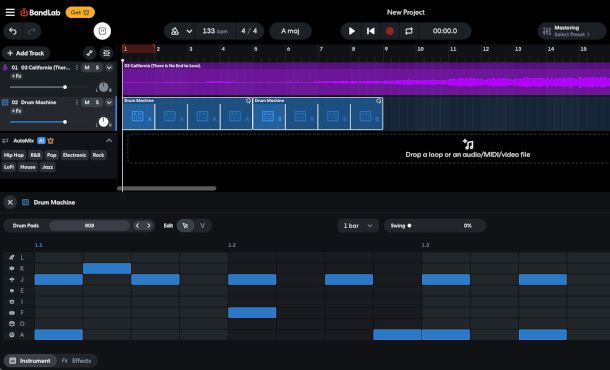Screen dimensions: 610x370
Task: Click the purple voice icon of track 01
Action: point(5,68)
